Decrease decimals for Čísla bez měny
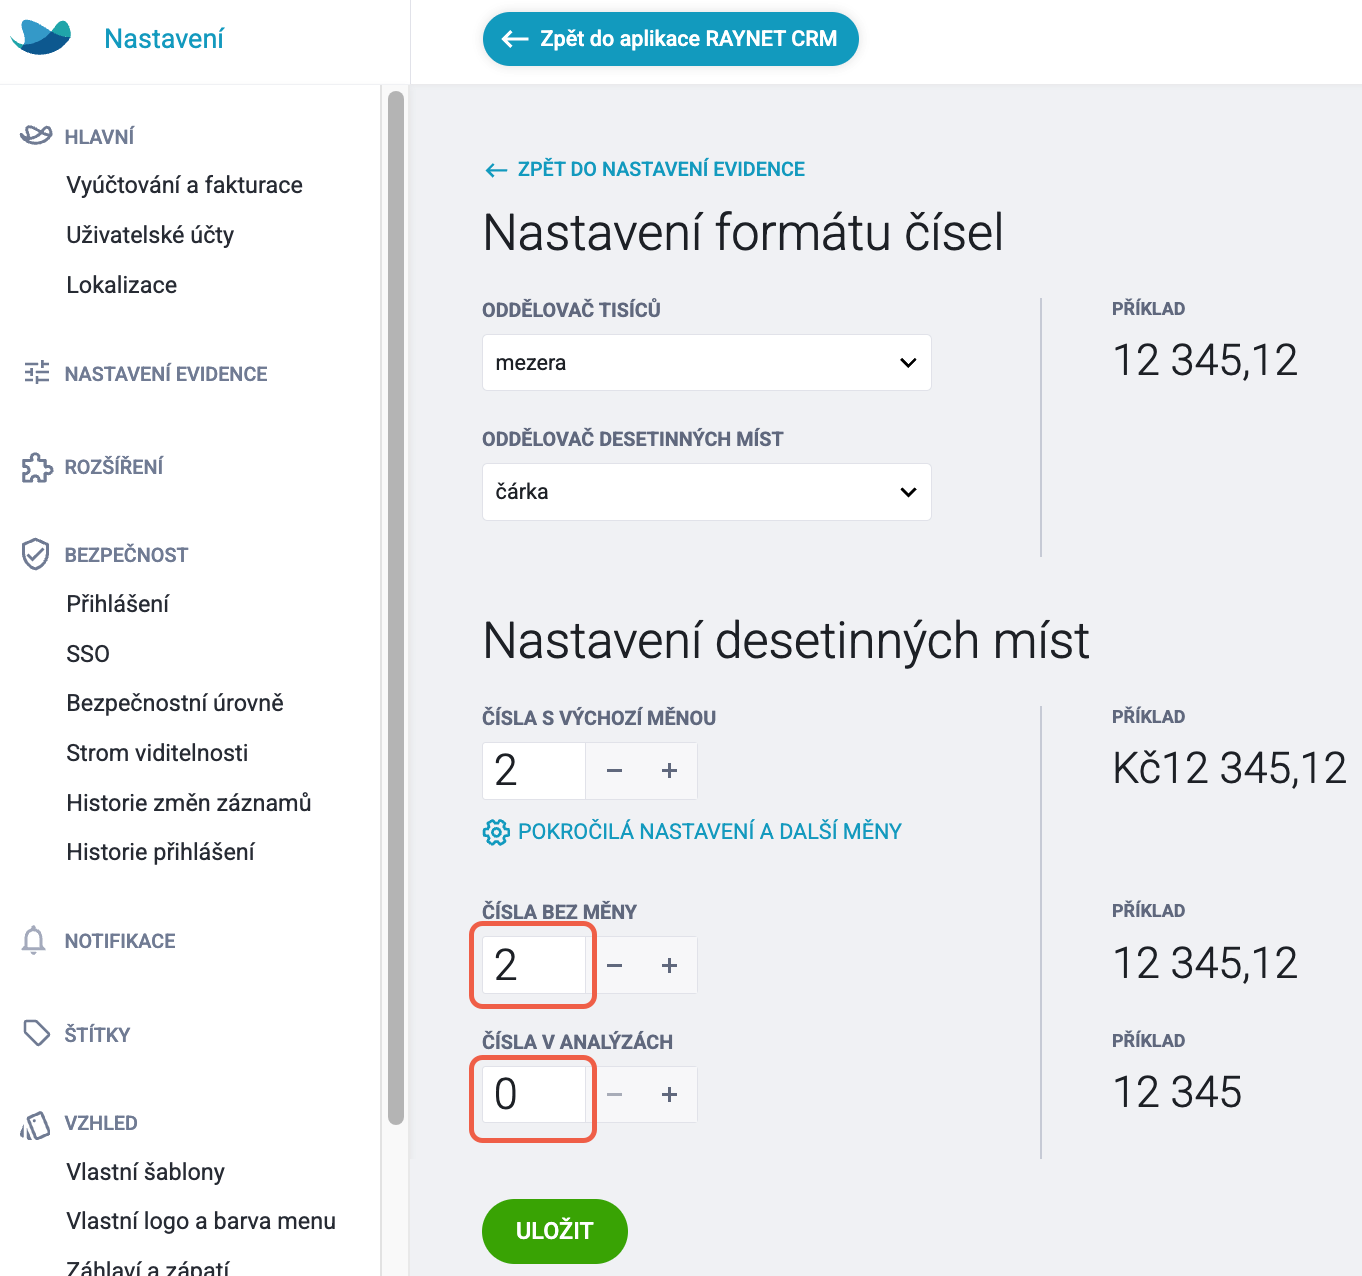This screenshot has width=1362, height=1276. (x=614, y=965)
